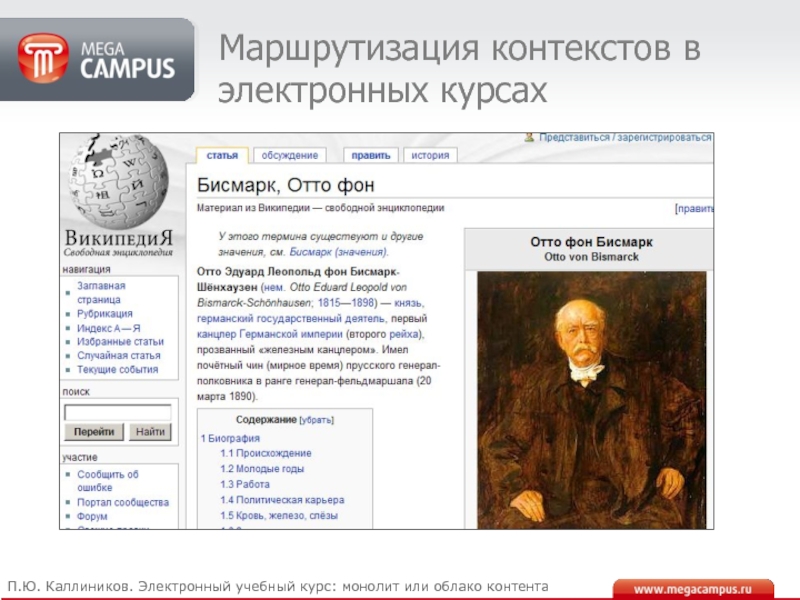Viewport: 800px width, 600px height.
Task: Click the Найти search button
Action: (x=150, y=432)
